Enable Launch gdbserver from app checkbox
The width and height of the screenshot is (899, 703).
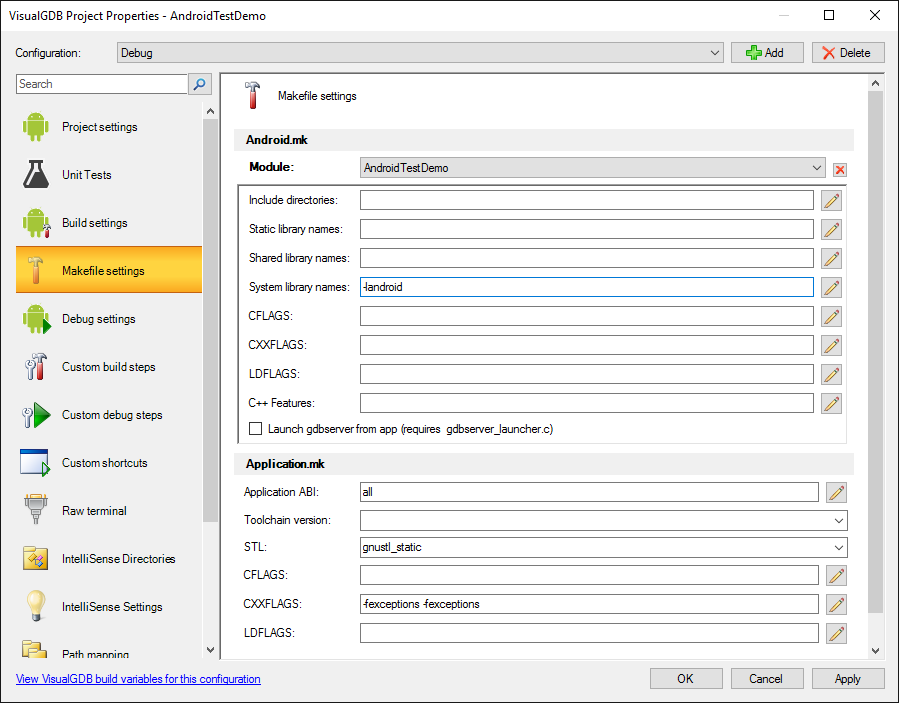pyautogui.click(x=256, y=429)
